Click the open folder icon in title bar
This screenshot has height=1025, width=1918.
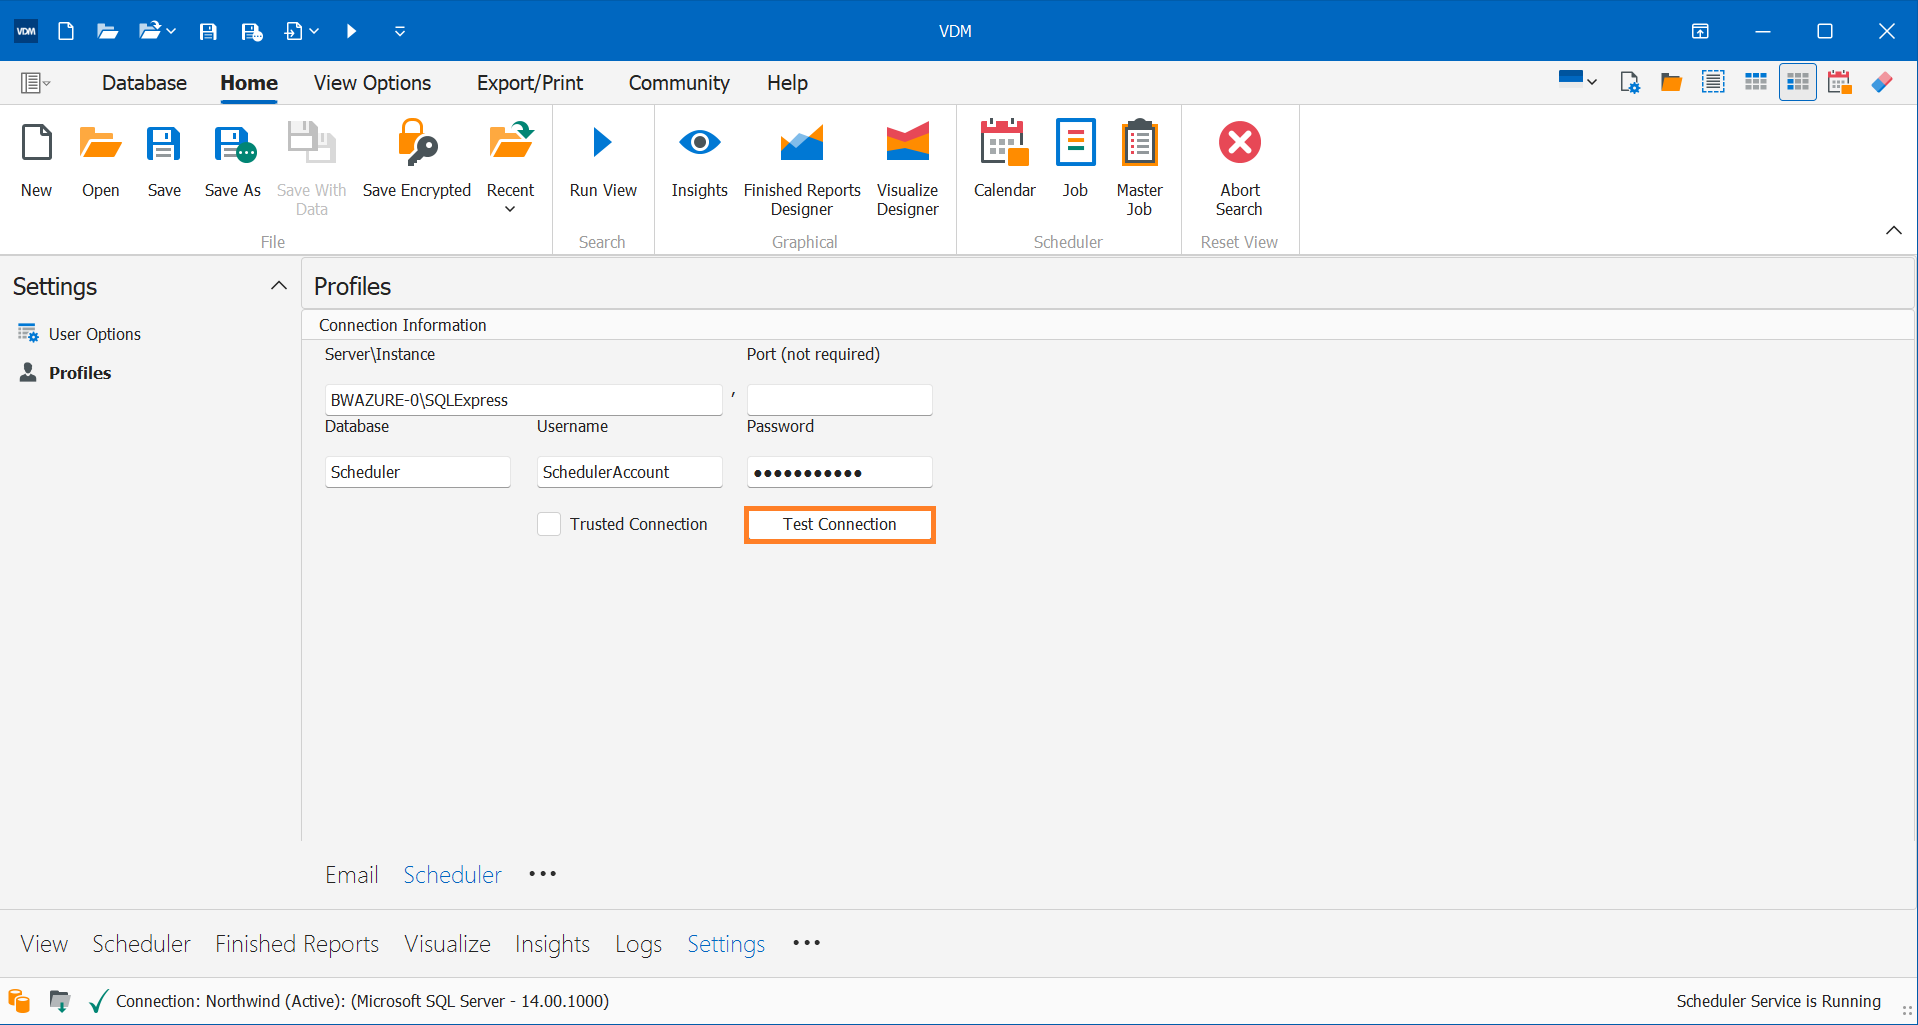(107, 31)
